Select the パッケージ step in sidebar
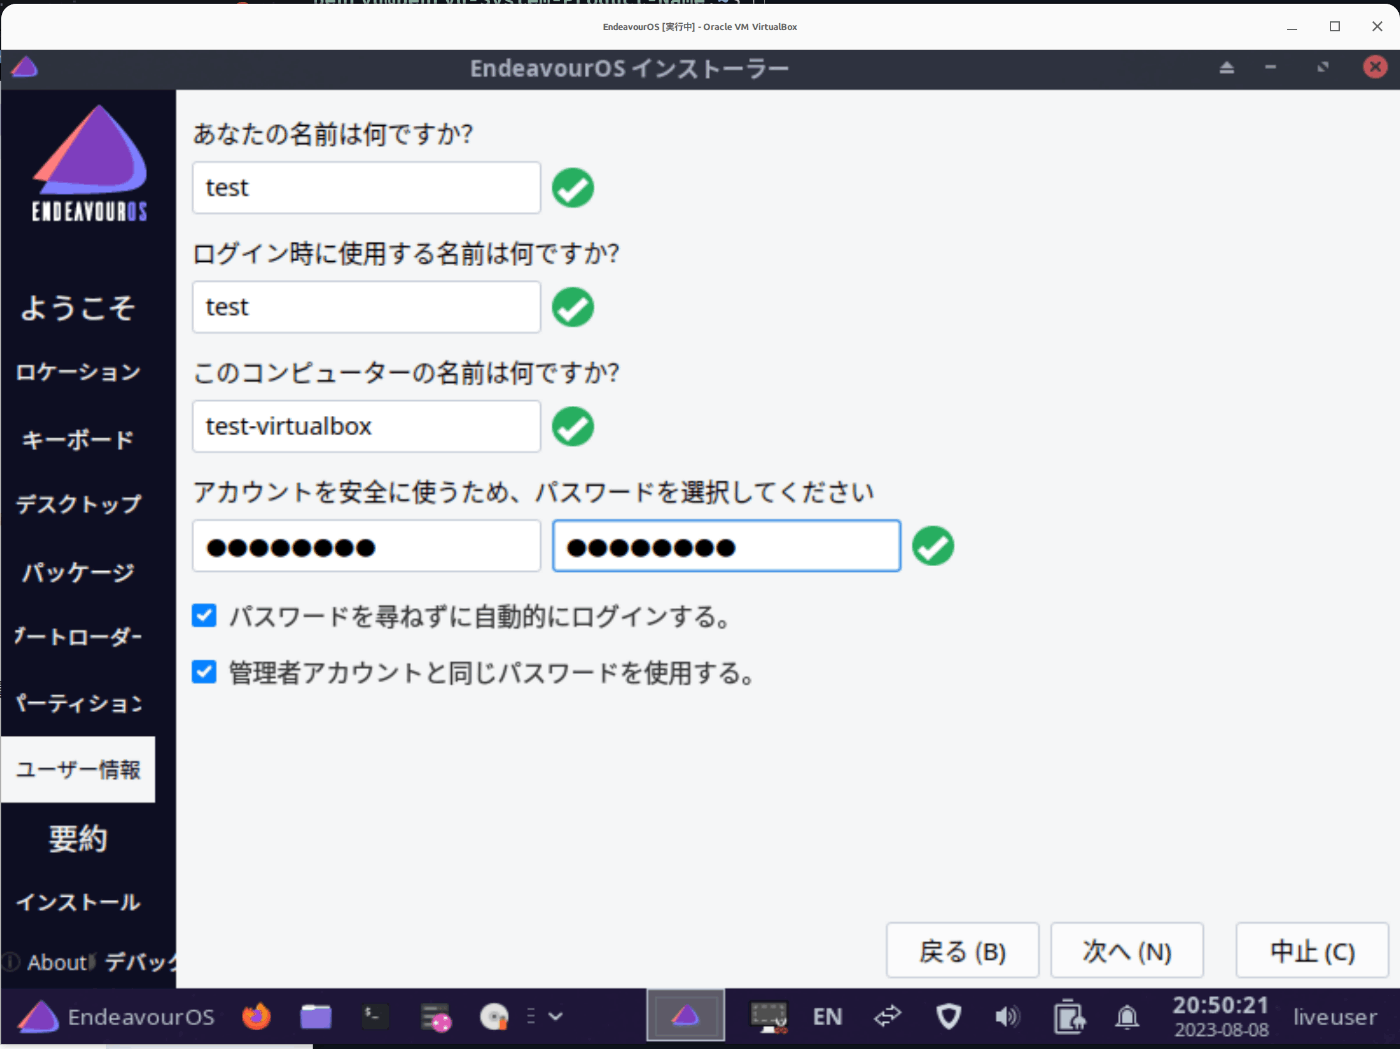The width and height of the screenshot is (1400, 1049). (x=78, y=571)
